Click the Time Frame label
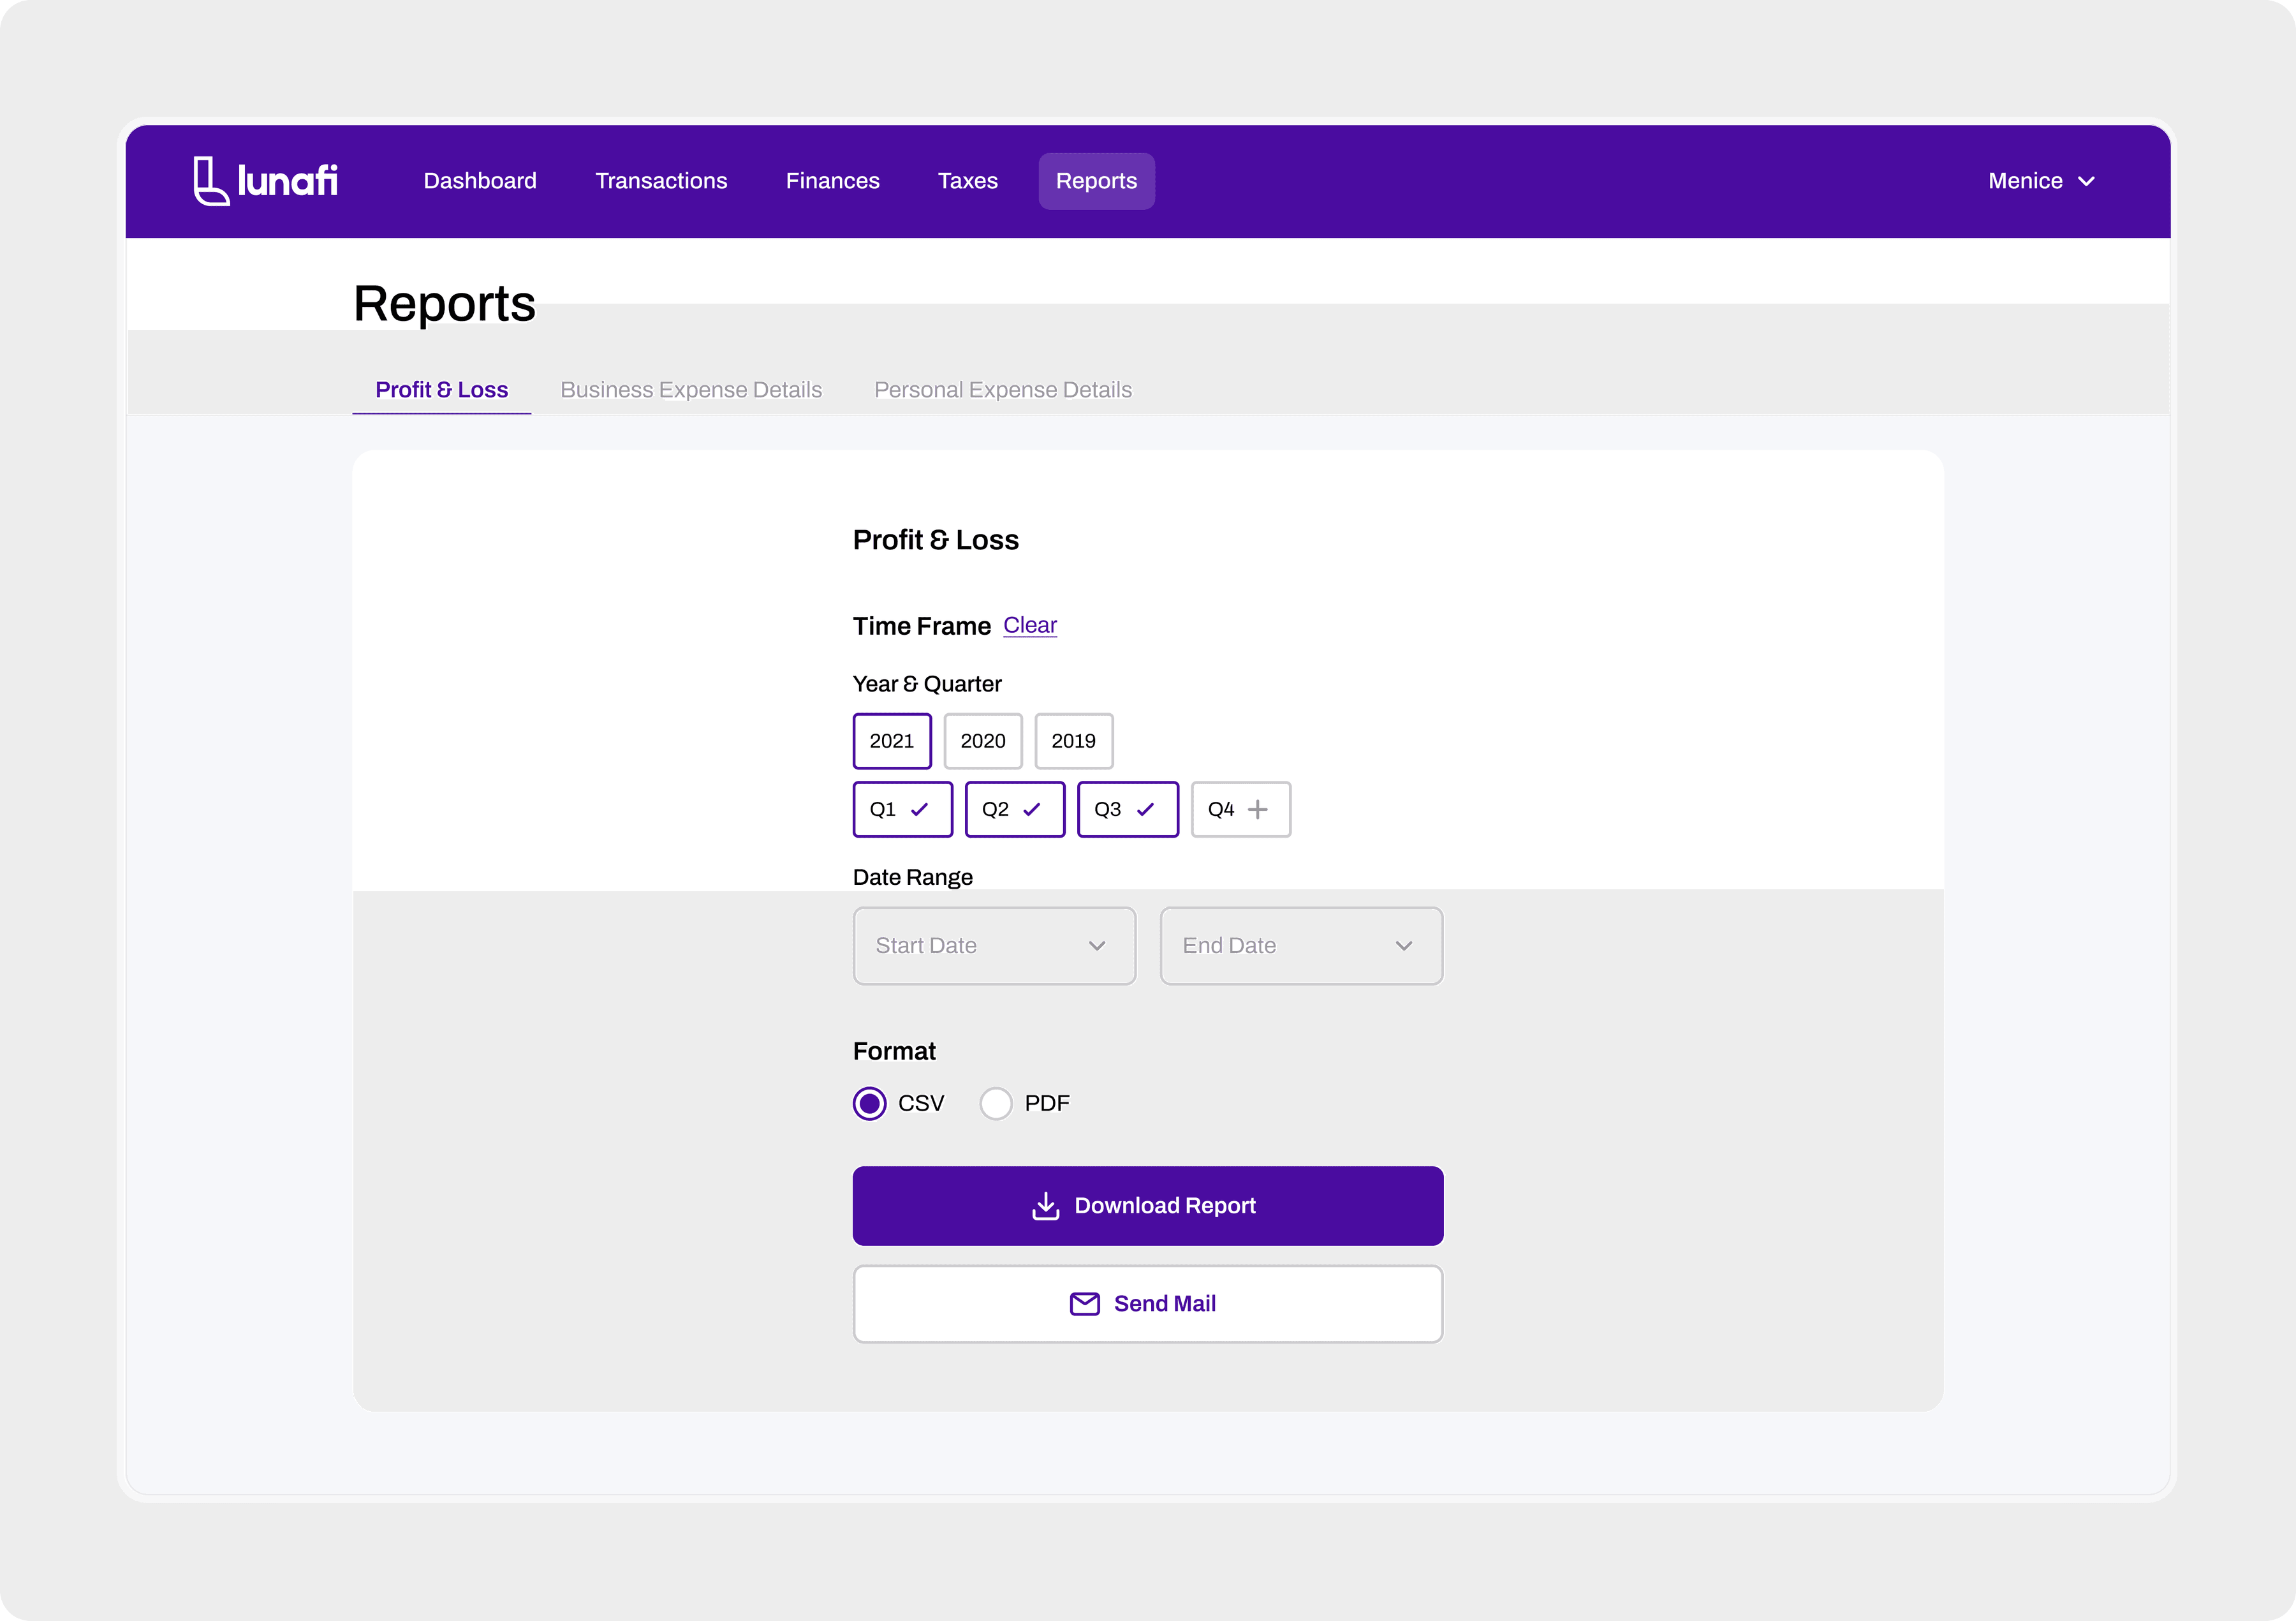2296x1621 pixels. [x=921, y=626]
